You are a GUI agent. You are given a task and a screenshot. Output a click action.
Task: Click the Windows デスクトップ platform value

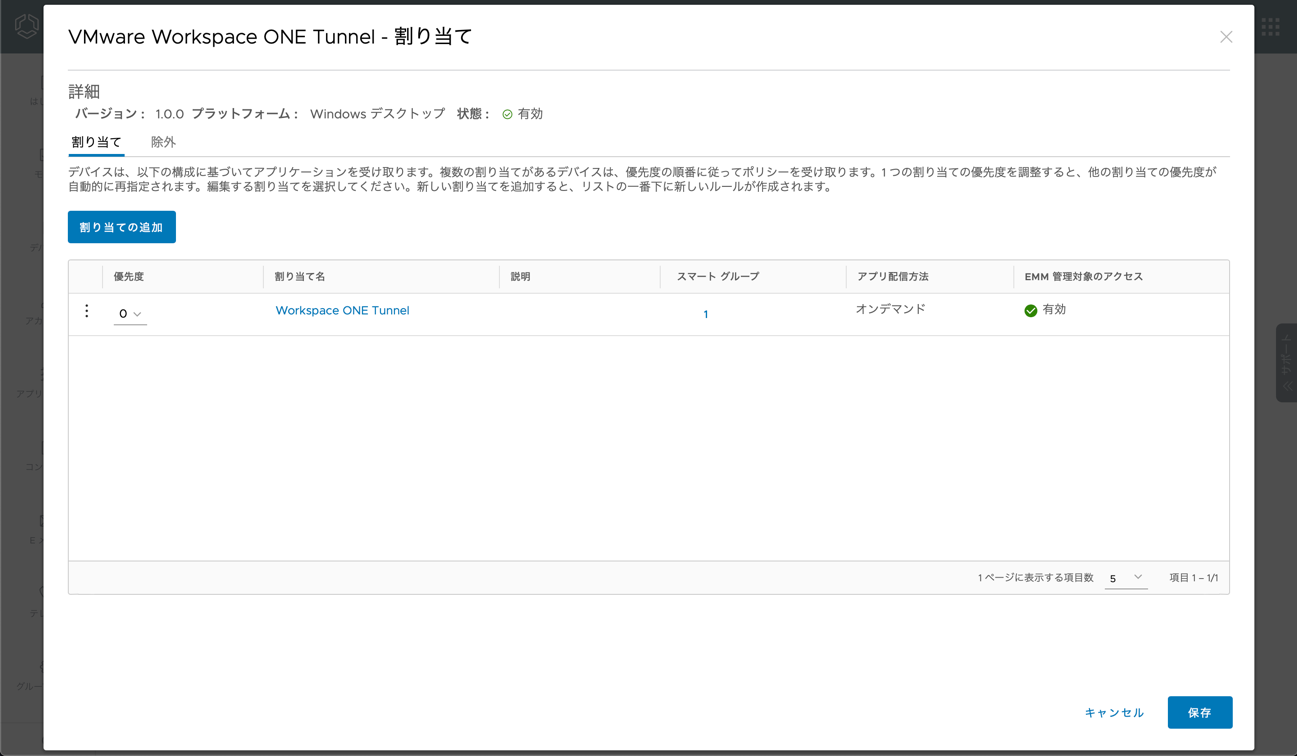377,114
